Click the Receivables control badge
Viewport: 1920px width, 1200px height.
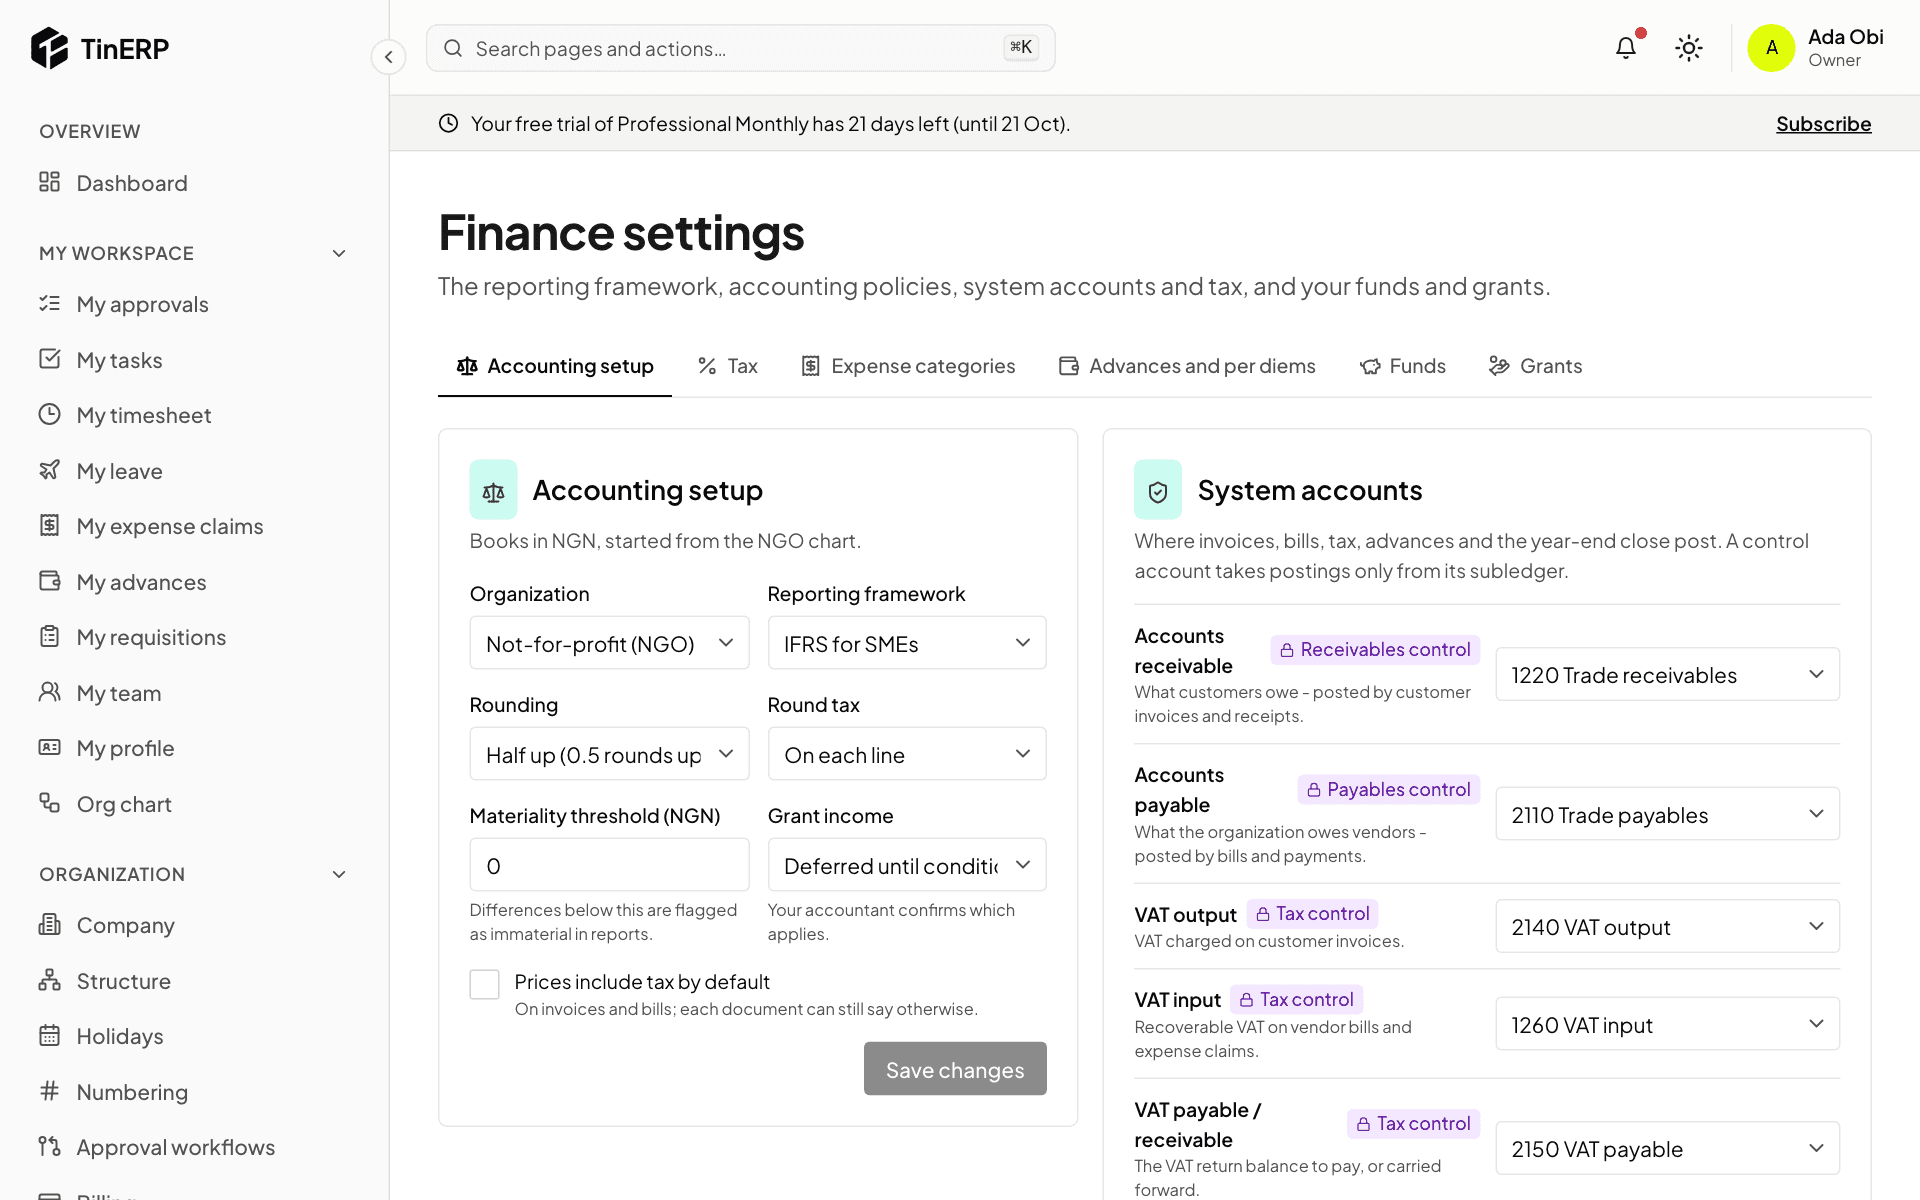click(1375, 649)
